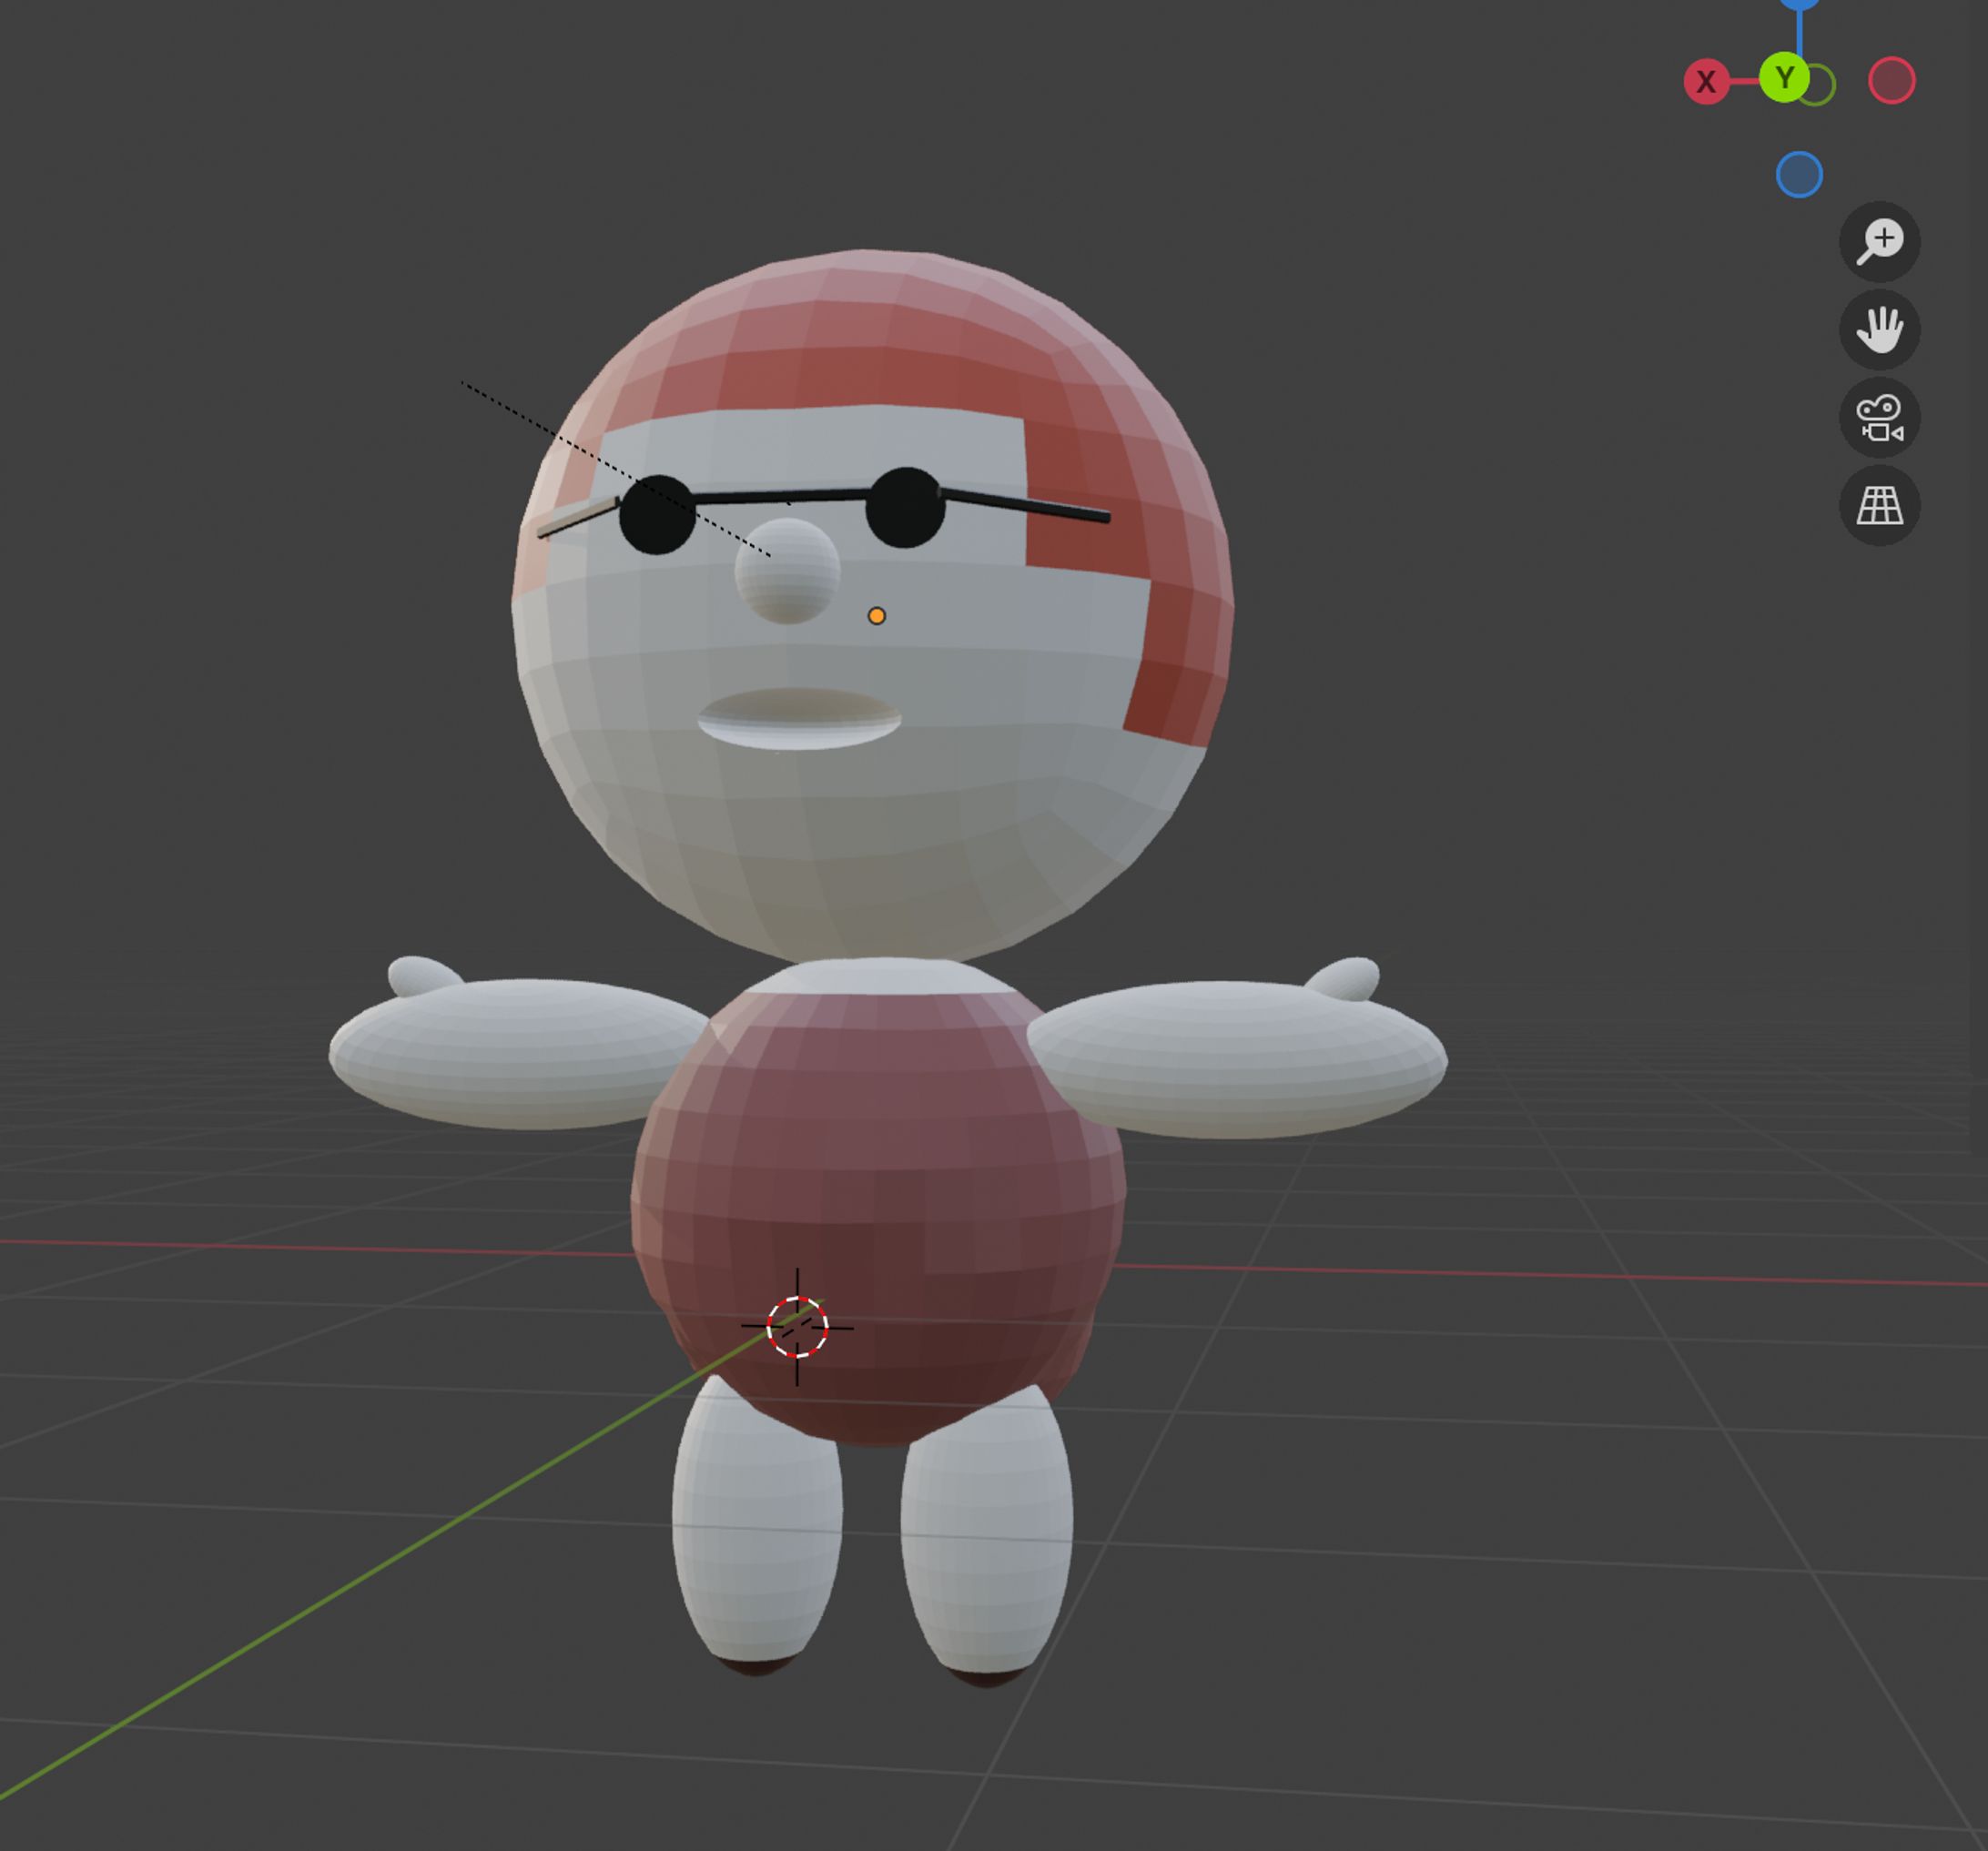
Task: Switch perspective/orthographic with the grid icon
Action: tap(1879, 506)
